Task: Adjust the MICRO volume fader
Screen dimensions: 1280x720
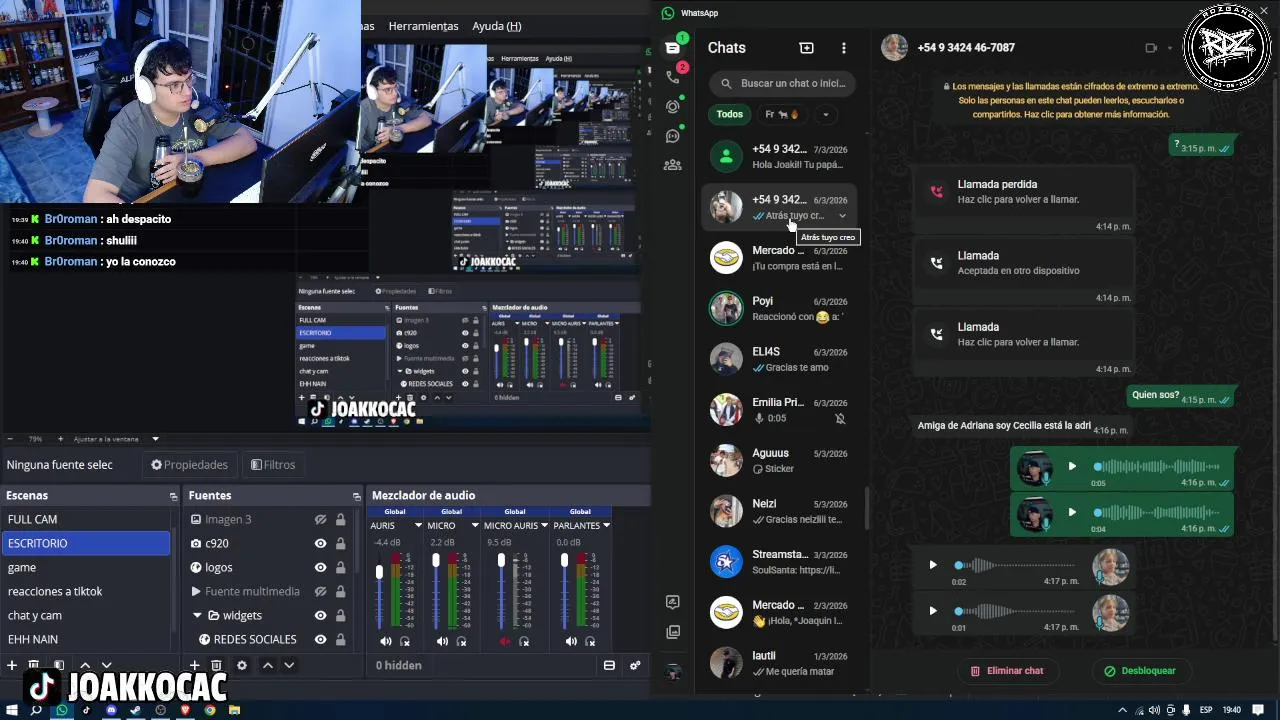Action: 436,562
